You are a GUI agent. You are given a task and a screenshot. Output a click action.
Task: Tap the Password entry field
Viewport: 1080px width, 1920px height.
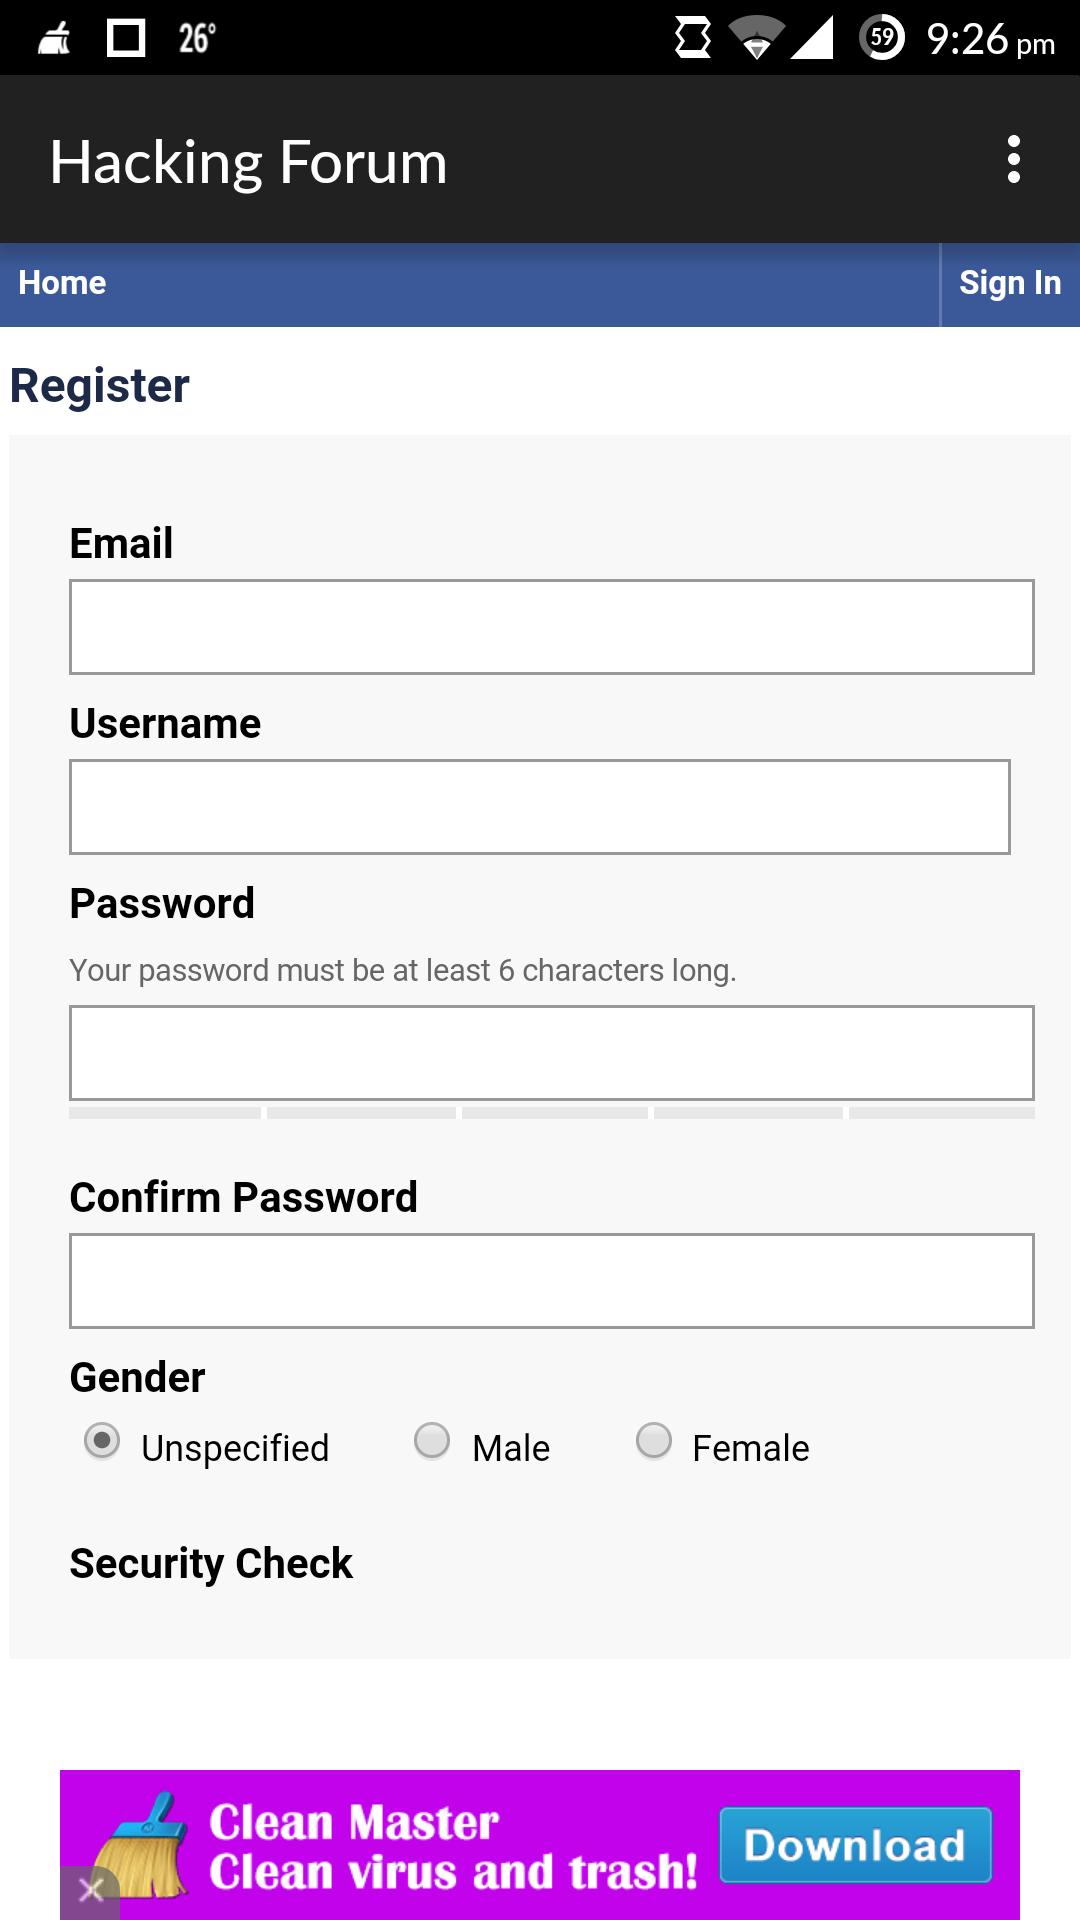point(551,1053)
